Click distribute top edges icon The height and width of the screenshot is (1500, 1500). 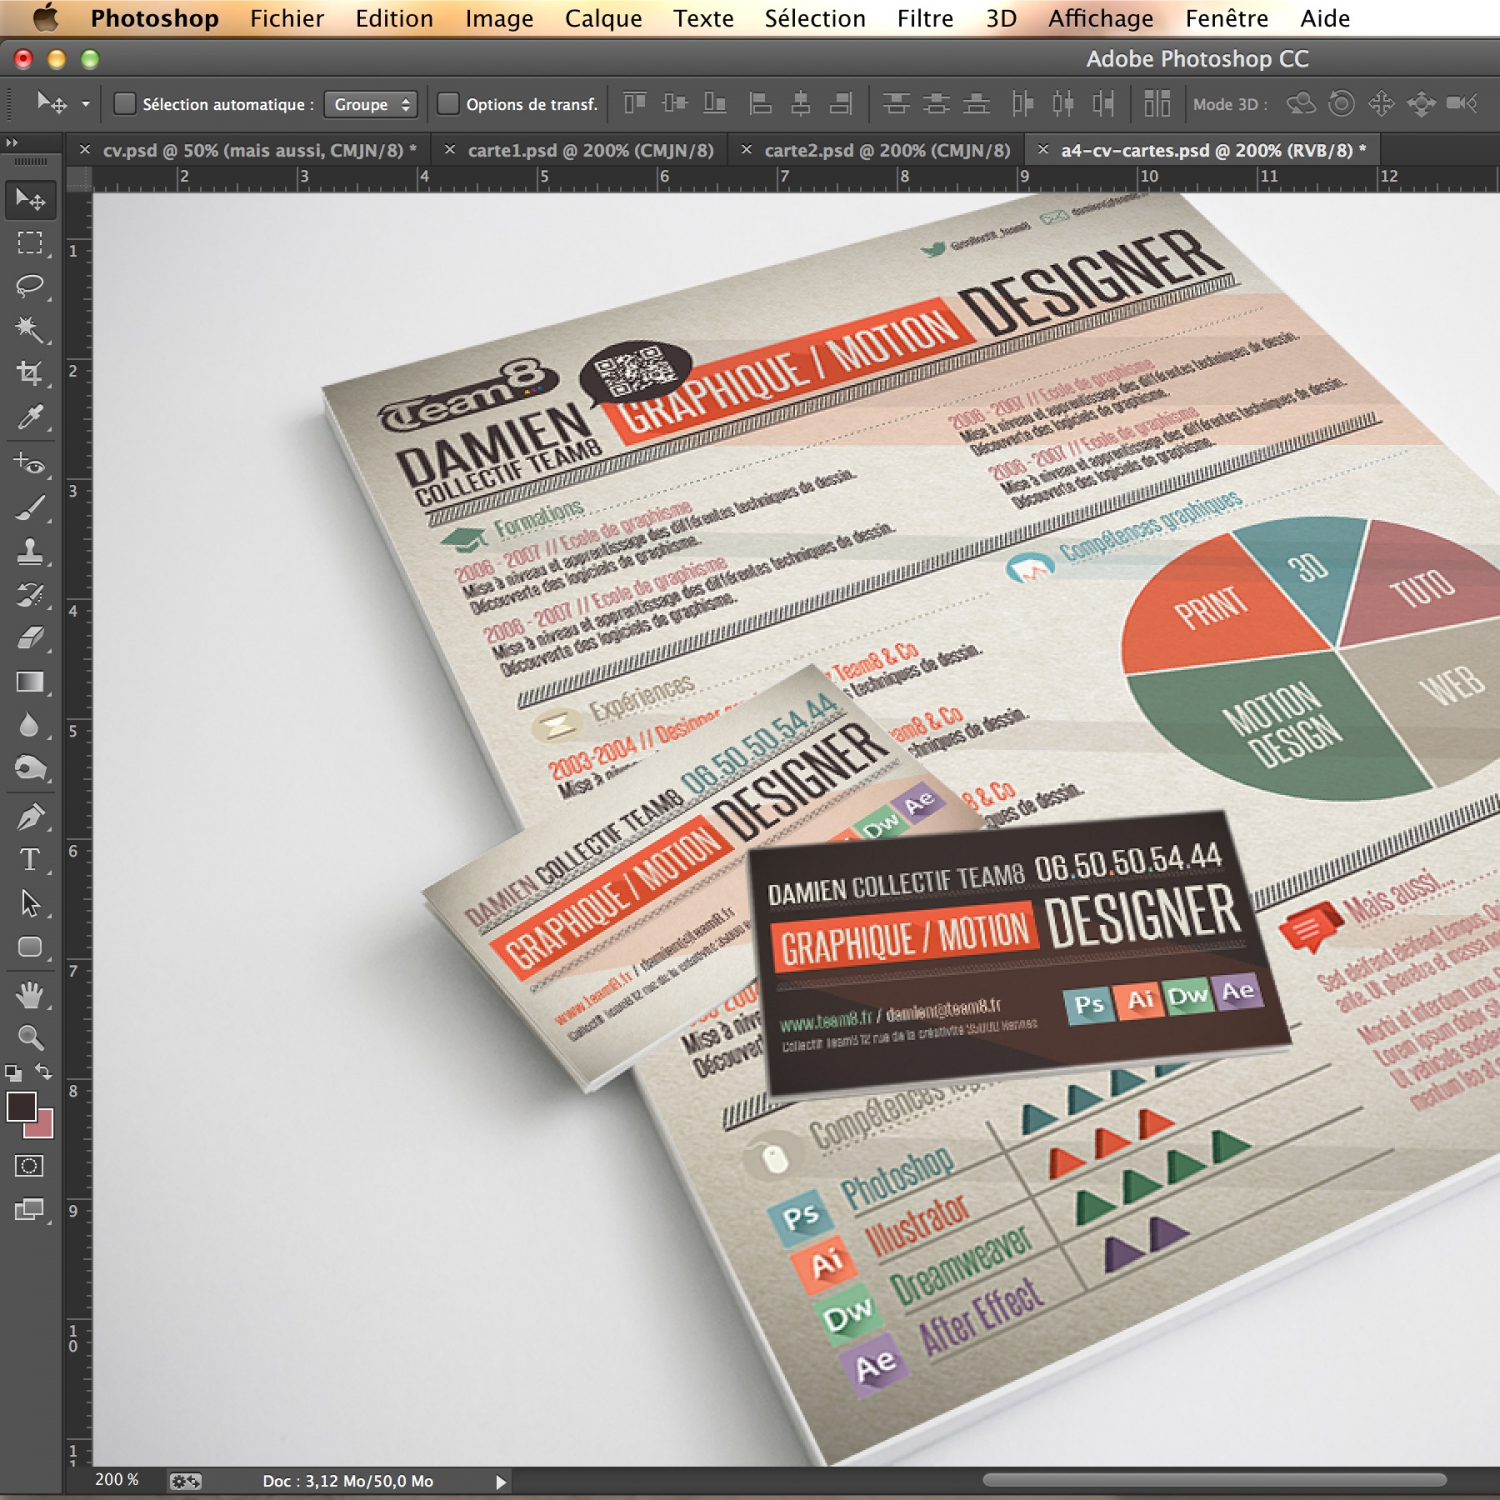(x=896, y=103)
